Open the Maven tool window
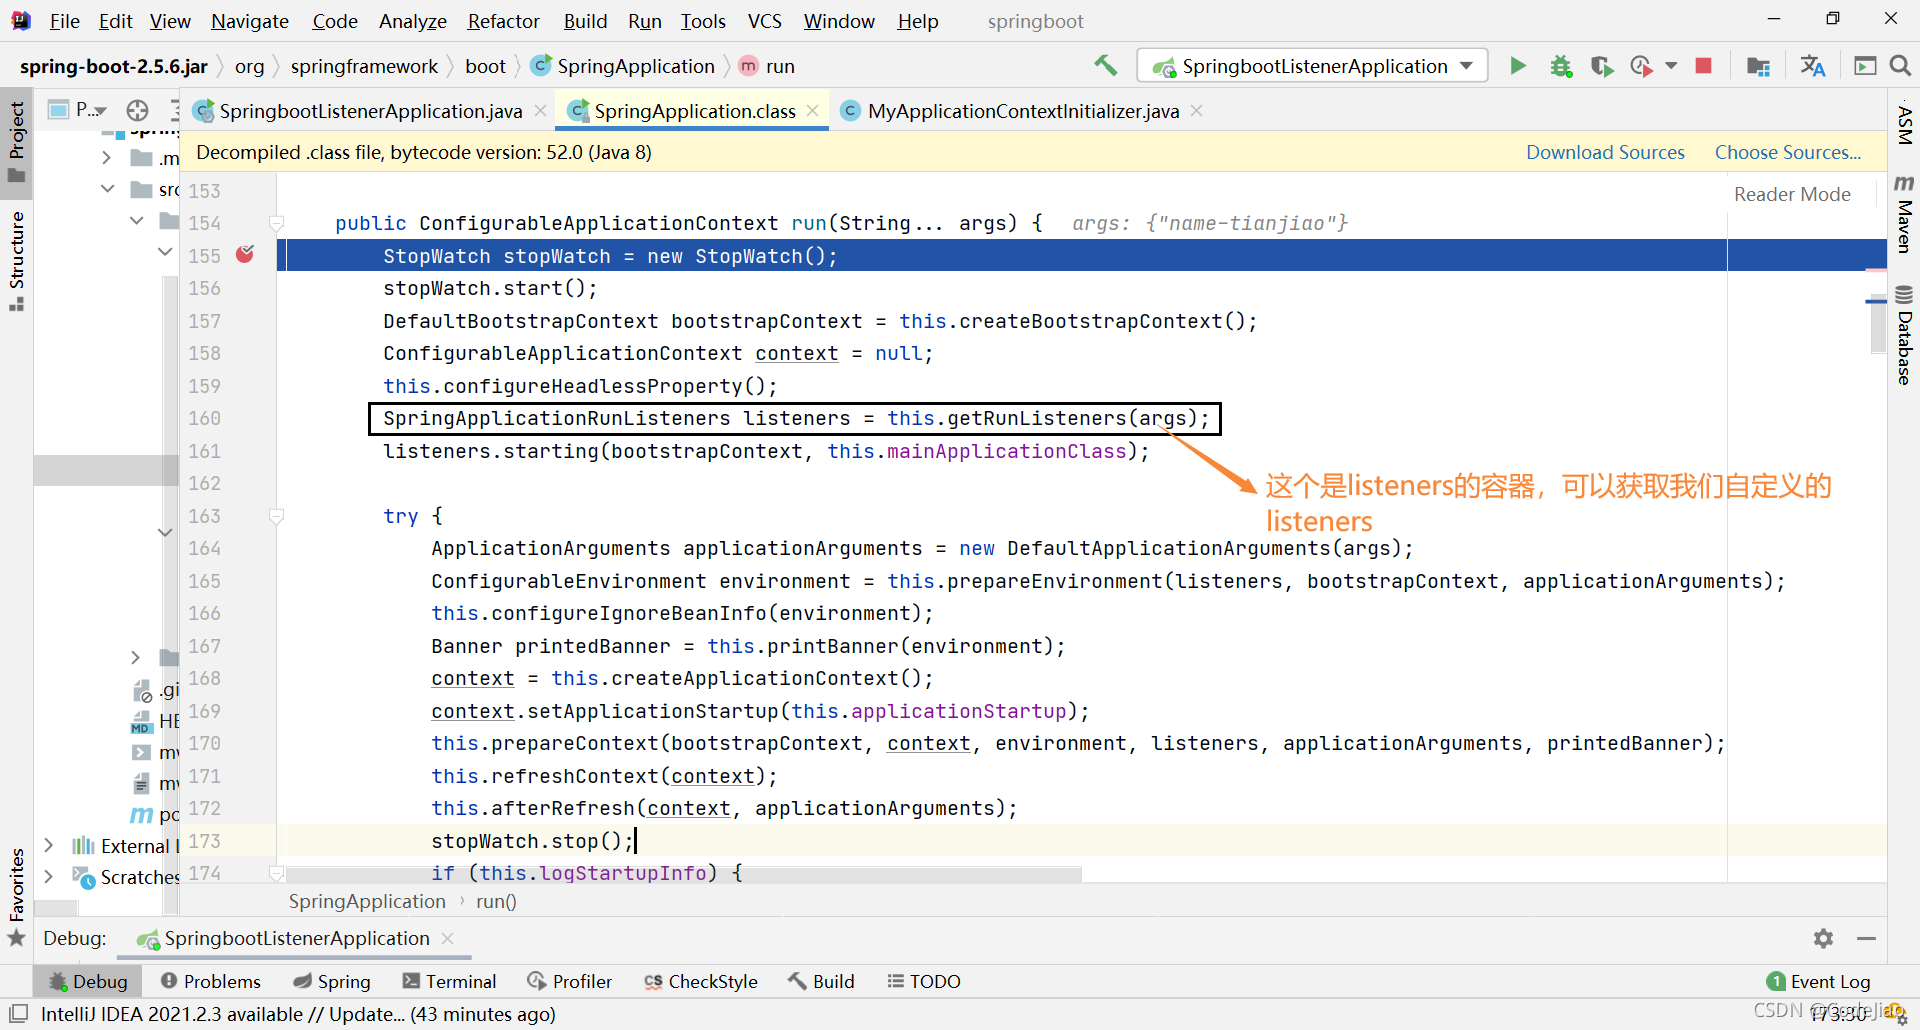This screenshot has height=1030, width=1920. tap(1904, 214)
